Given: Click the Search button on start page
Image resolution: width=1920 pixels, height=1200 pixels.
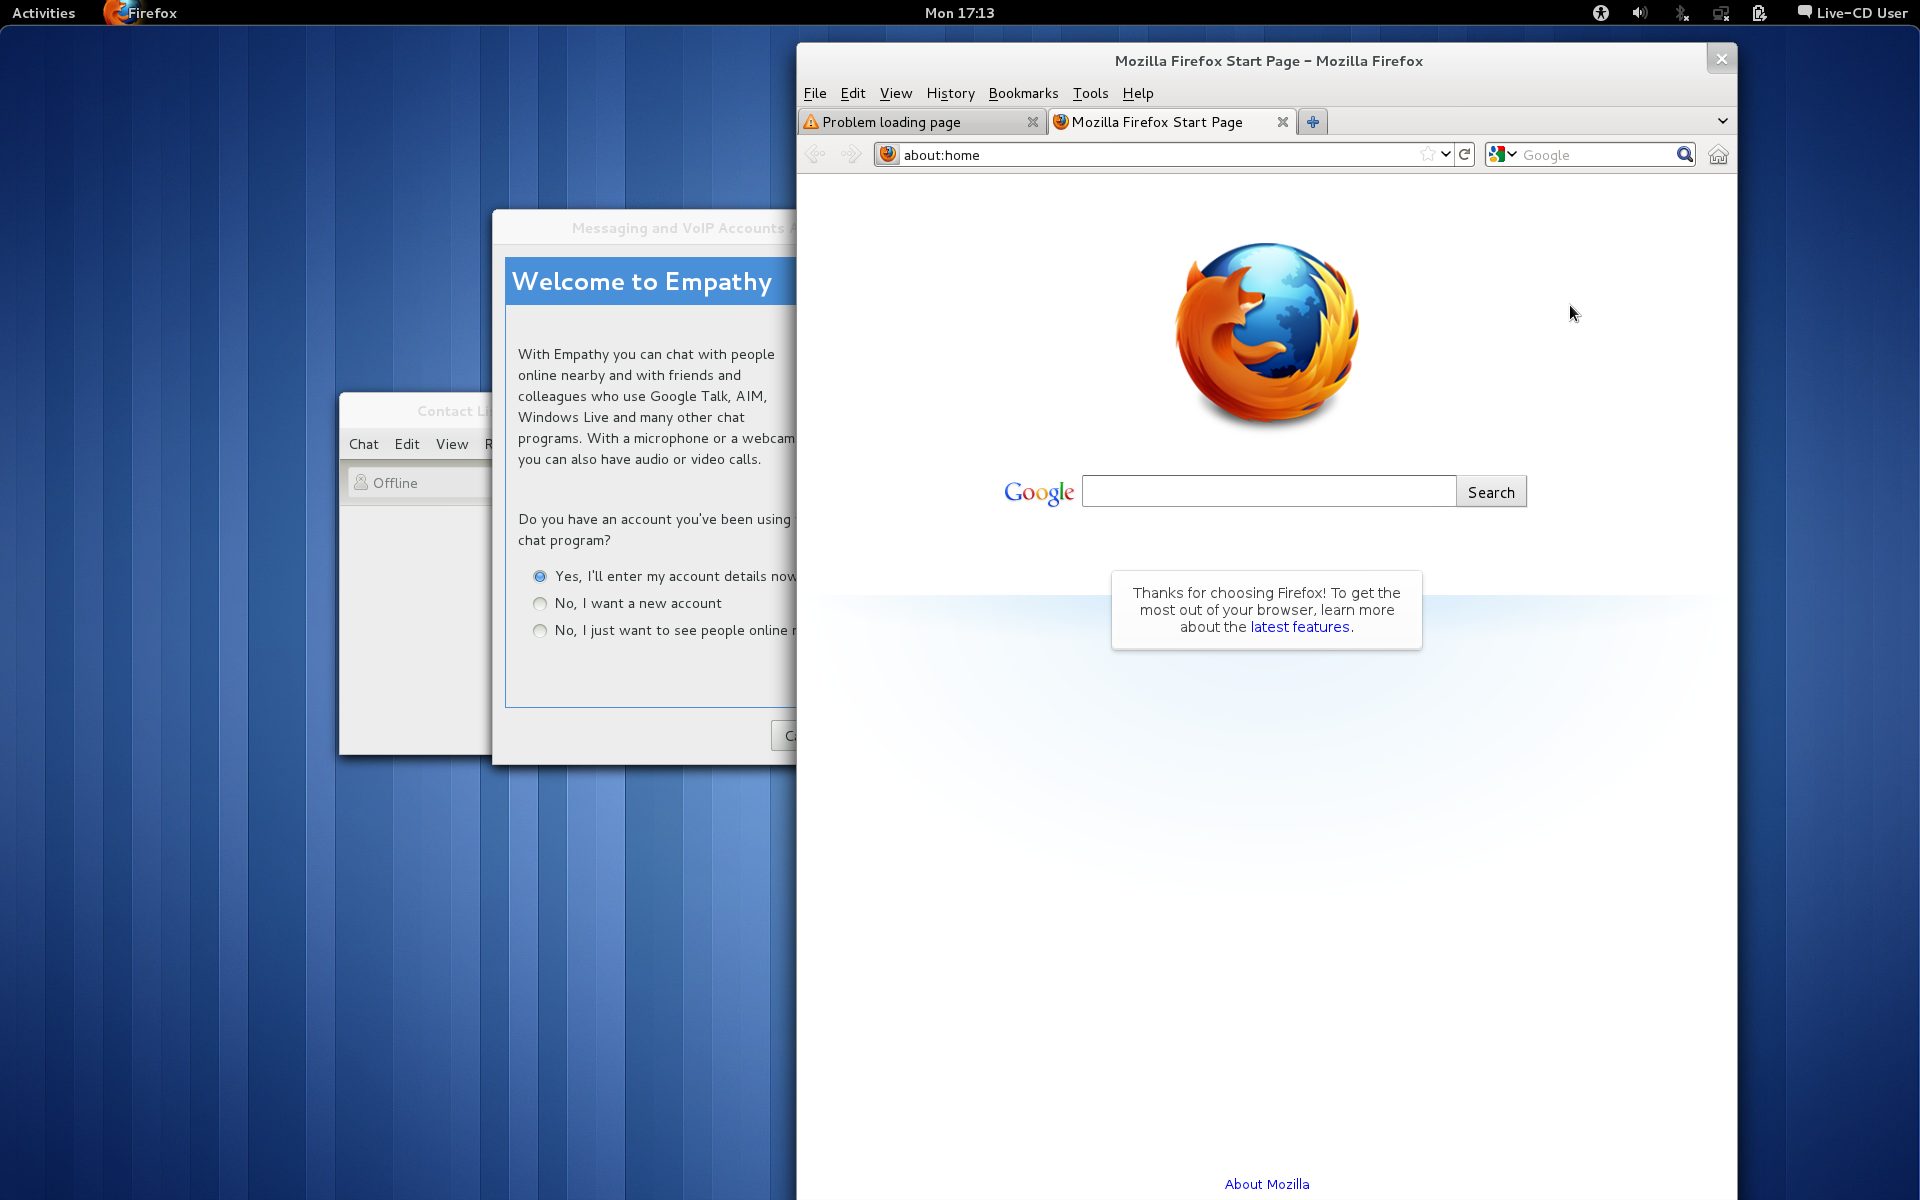Looking at the screenshot, I should (1491, 492).
